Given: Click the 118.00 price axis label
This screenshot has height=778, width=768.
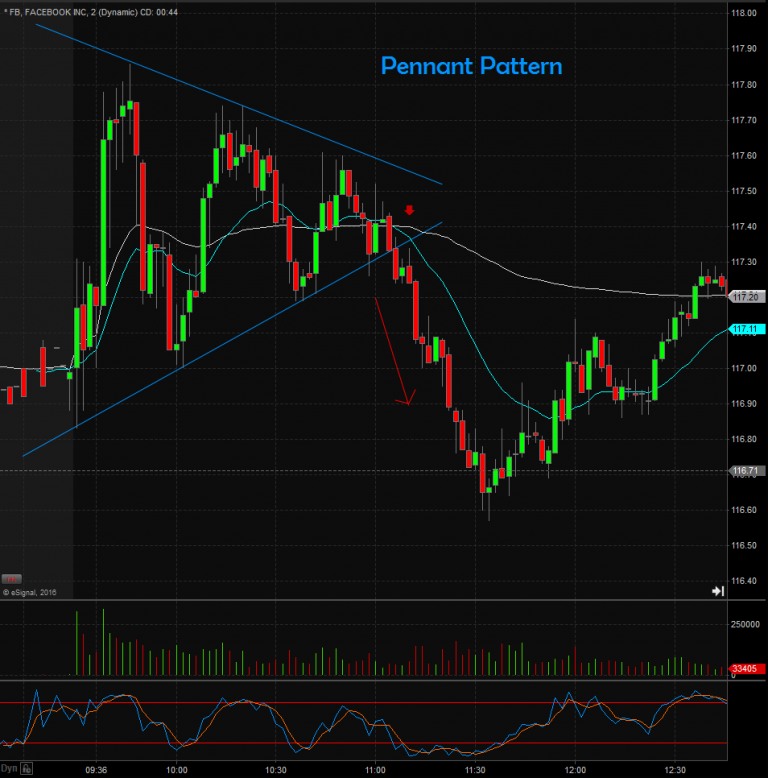Looking at the screenshot, I should [x=743, y=13].
